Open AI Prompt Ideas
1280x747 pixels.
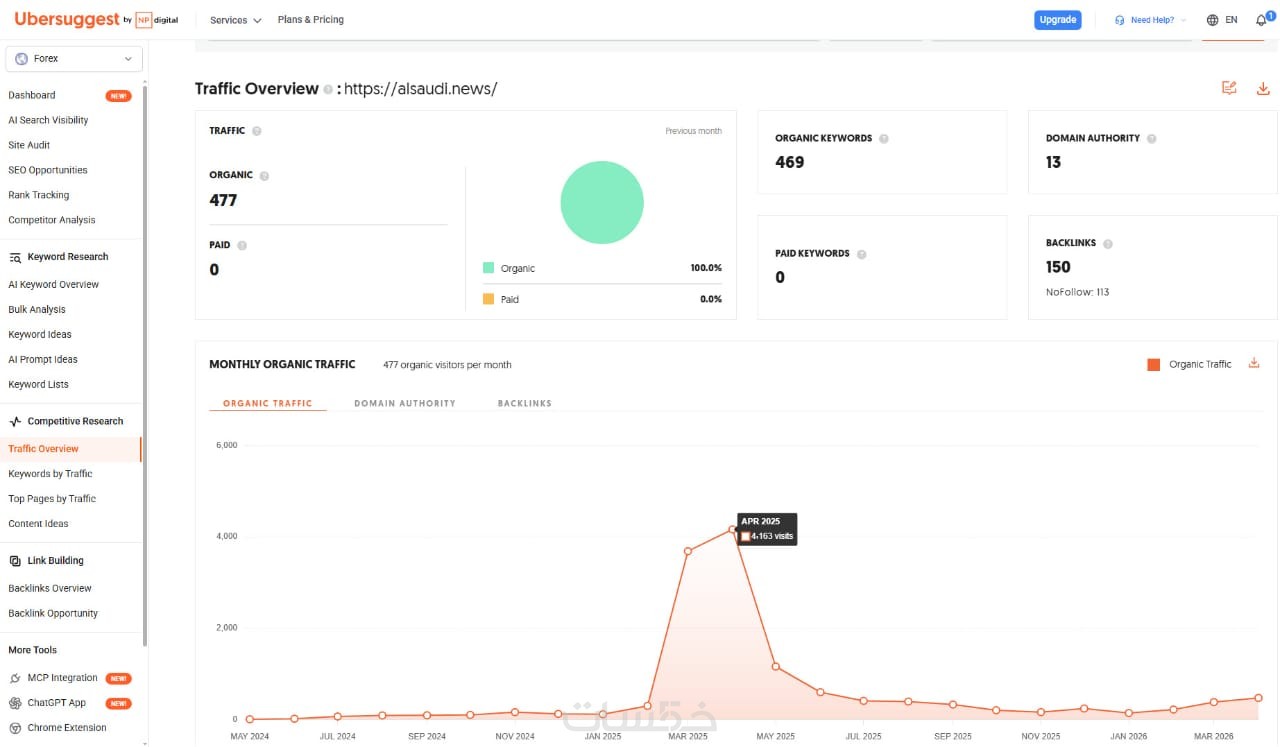43,360
